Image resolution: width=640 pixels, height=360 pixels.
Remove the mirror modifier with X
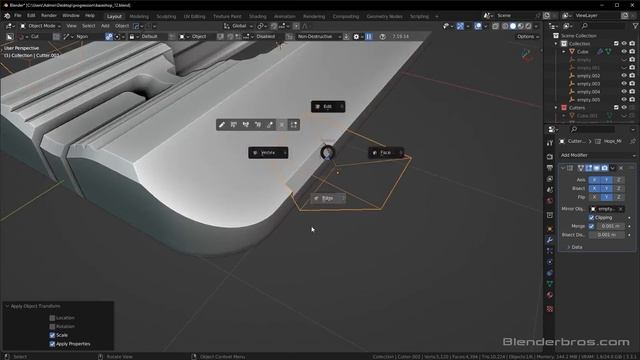point(621,168)
